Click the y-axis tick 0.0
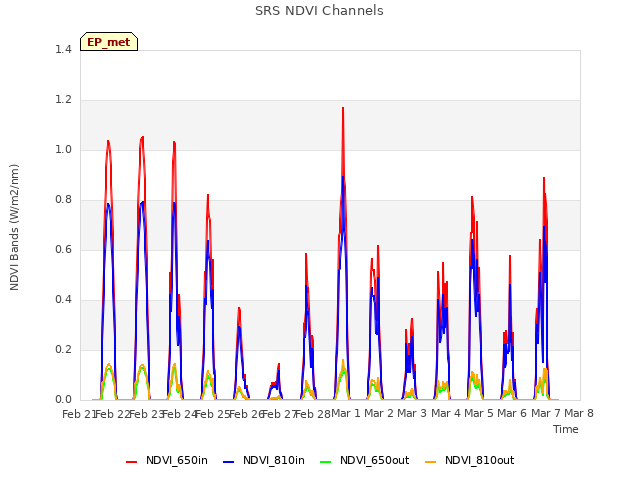 (x=63, y=400)
